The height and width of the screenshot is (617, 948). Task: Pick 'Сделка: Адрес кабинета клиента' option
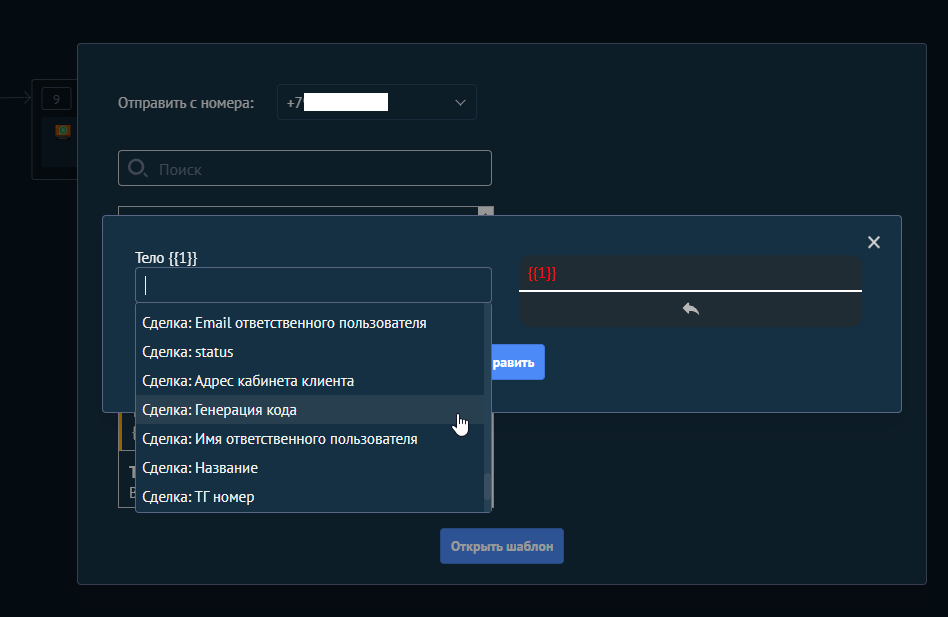pos(310,381)
